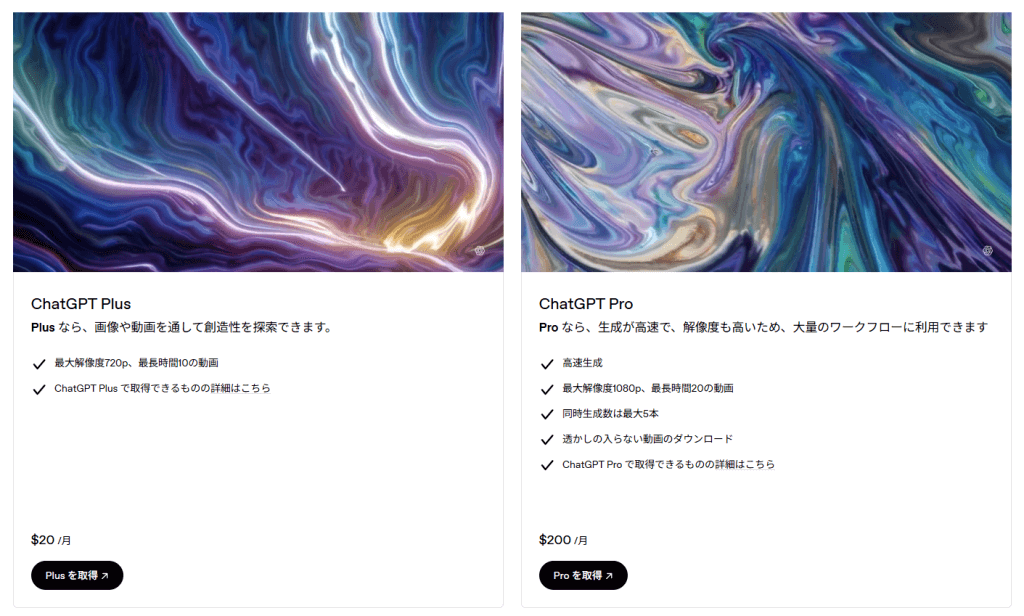Click the 透かしの入らない動画のダウンロード text

click(x=647, y=439)
